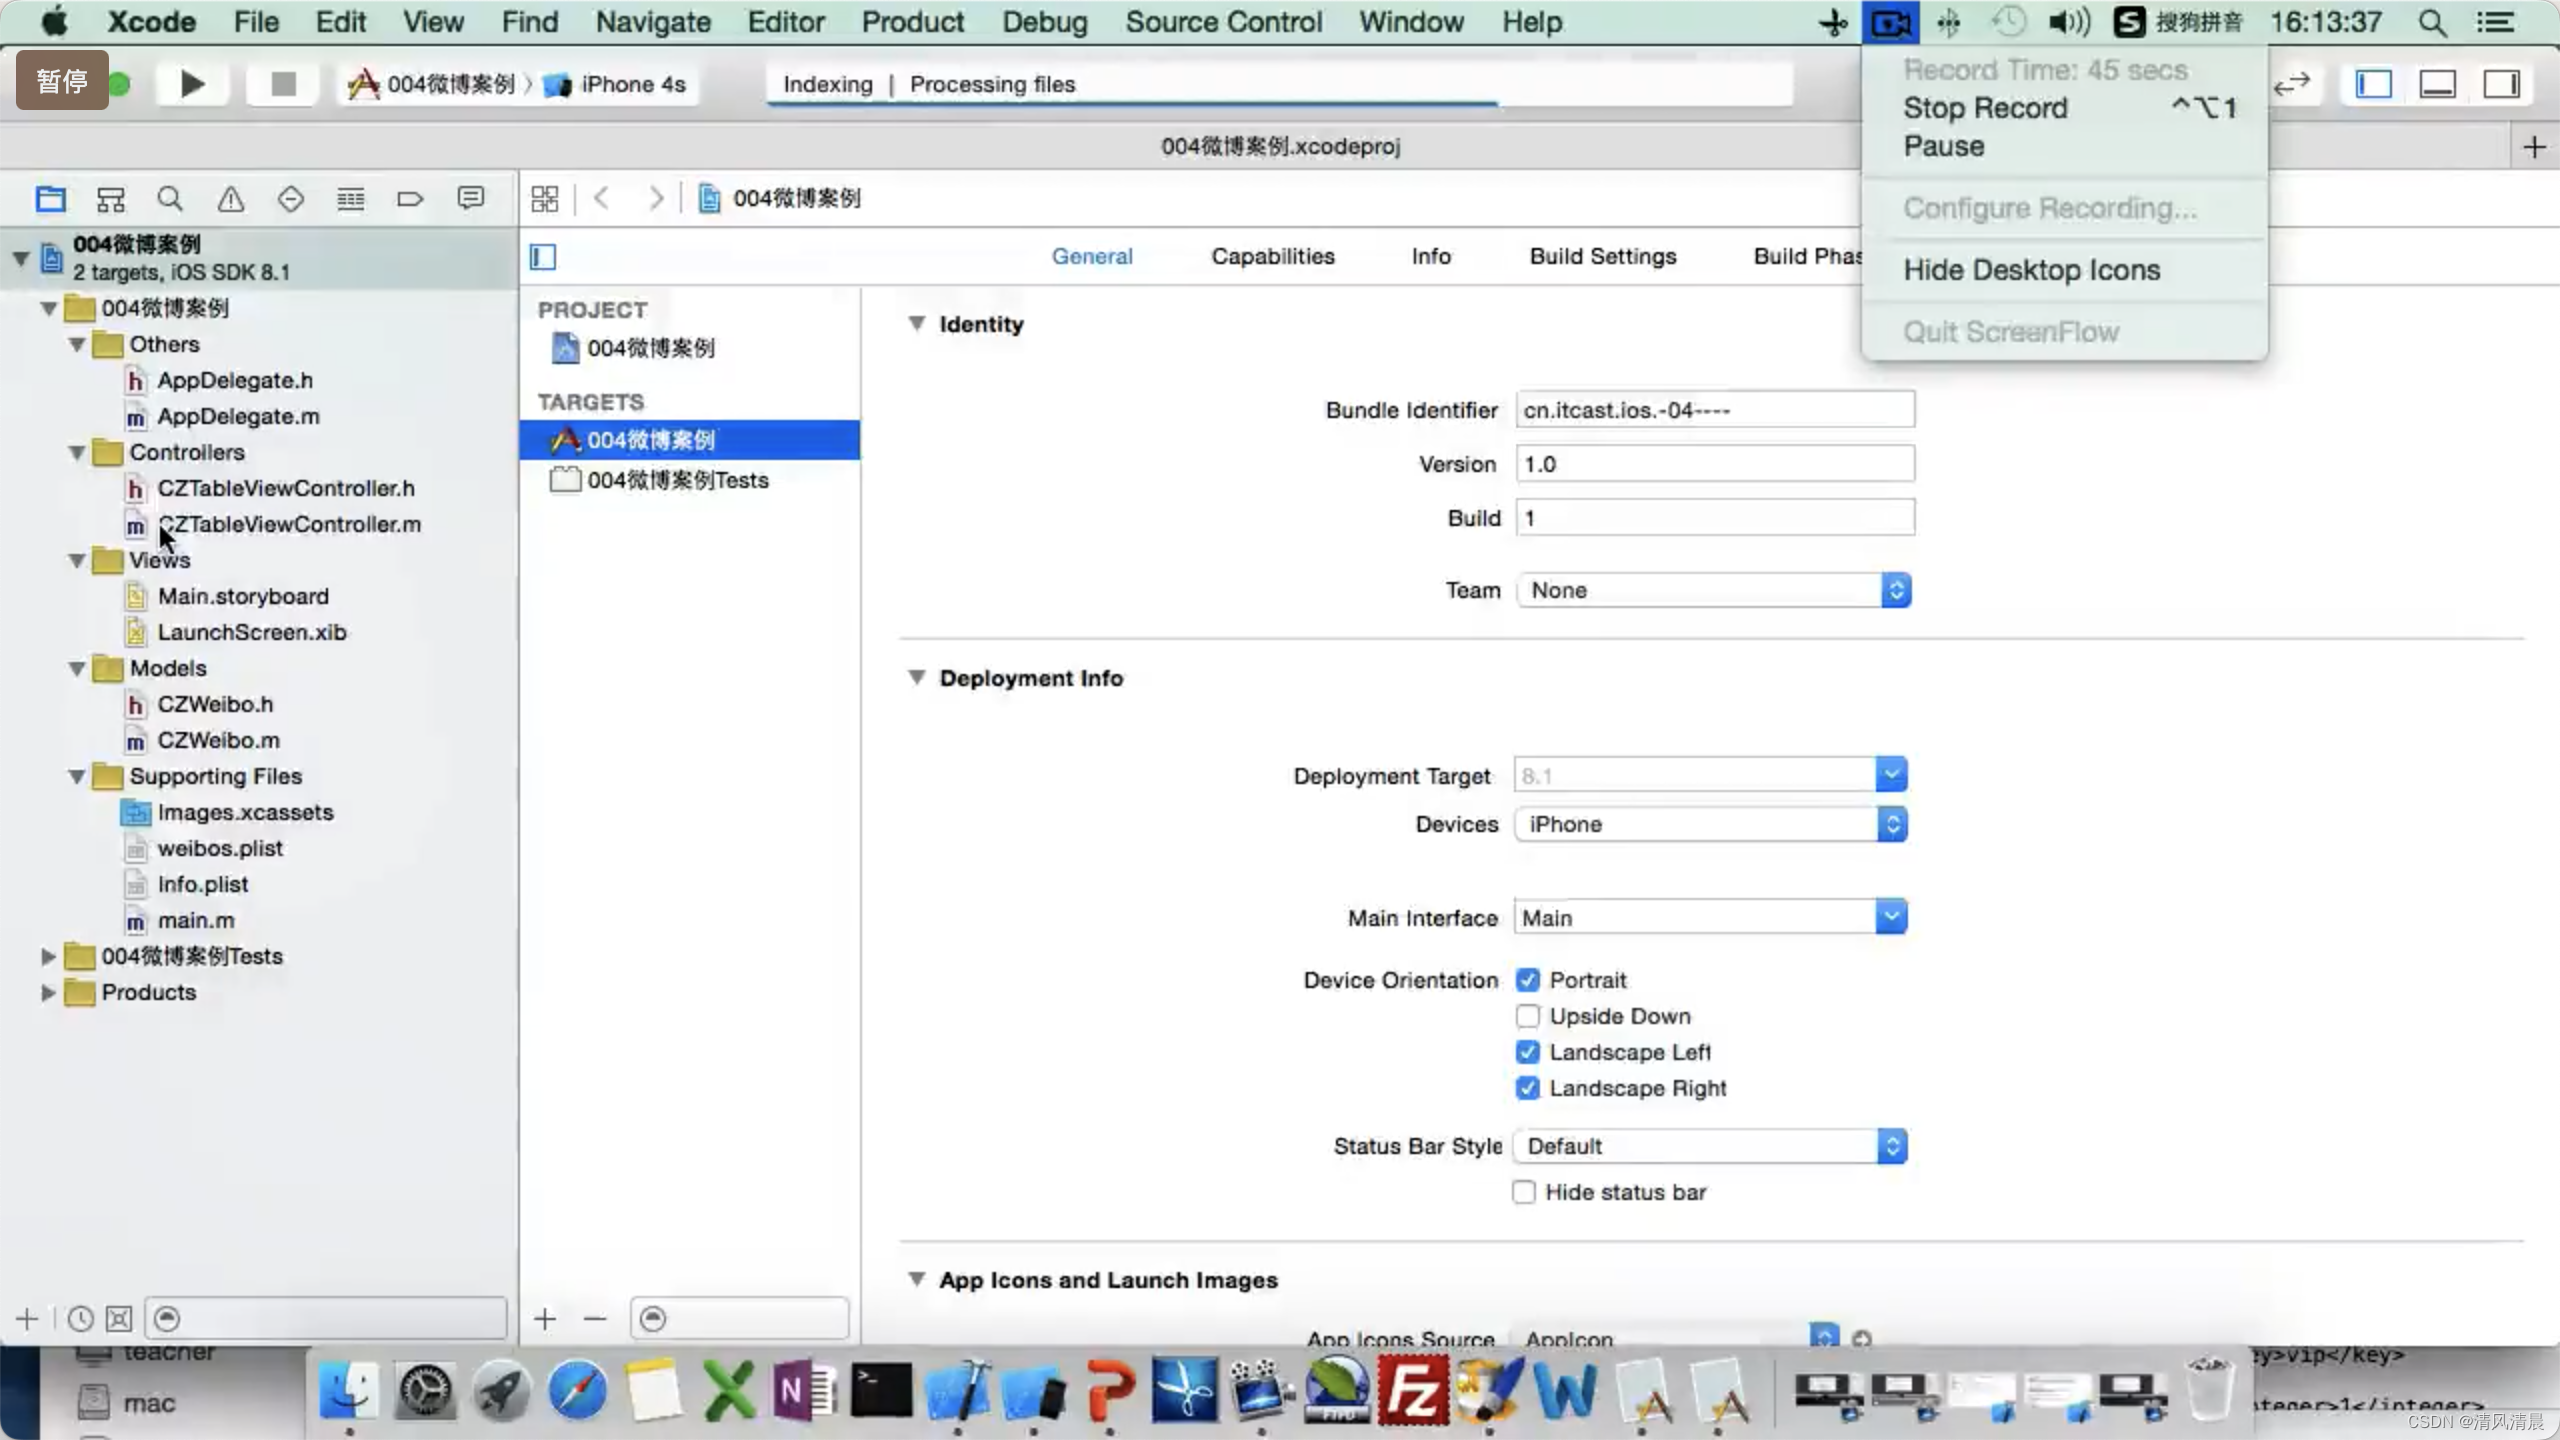This screenshot has height=1440, width=2560.
Task: Toggle Portrait device orientation checkbox
Action: pos(1526,979)
